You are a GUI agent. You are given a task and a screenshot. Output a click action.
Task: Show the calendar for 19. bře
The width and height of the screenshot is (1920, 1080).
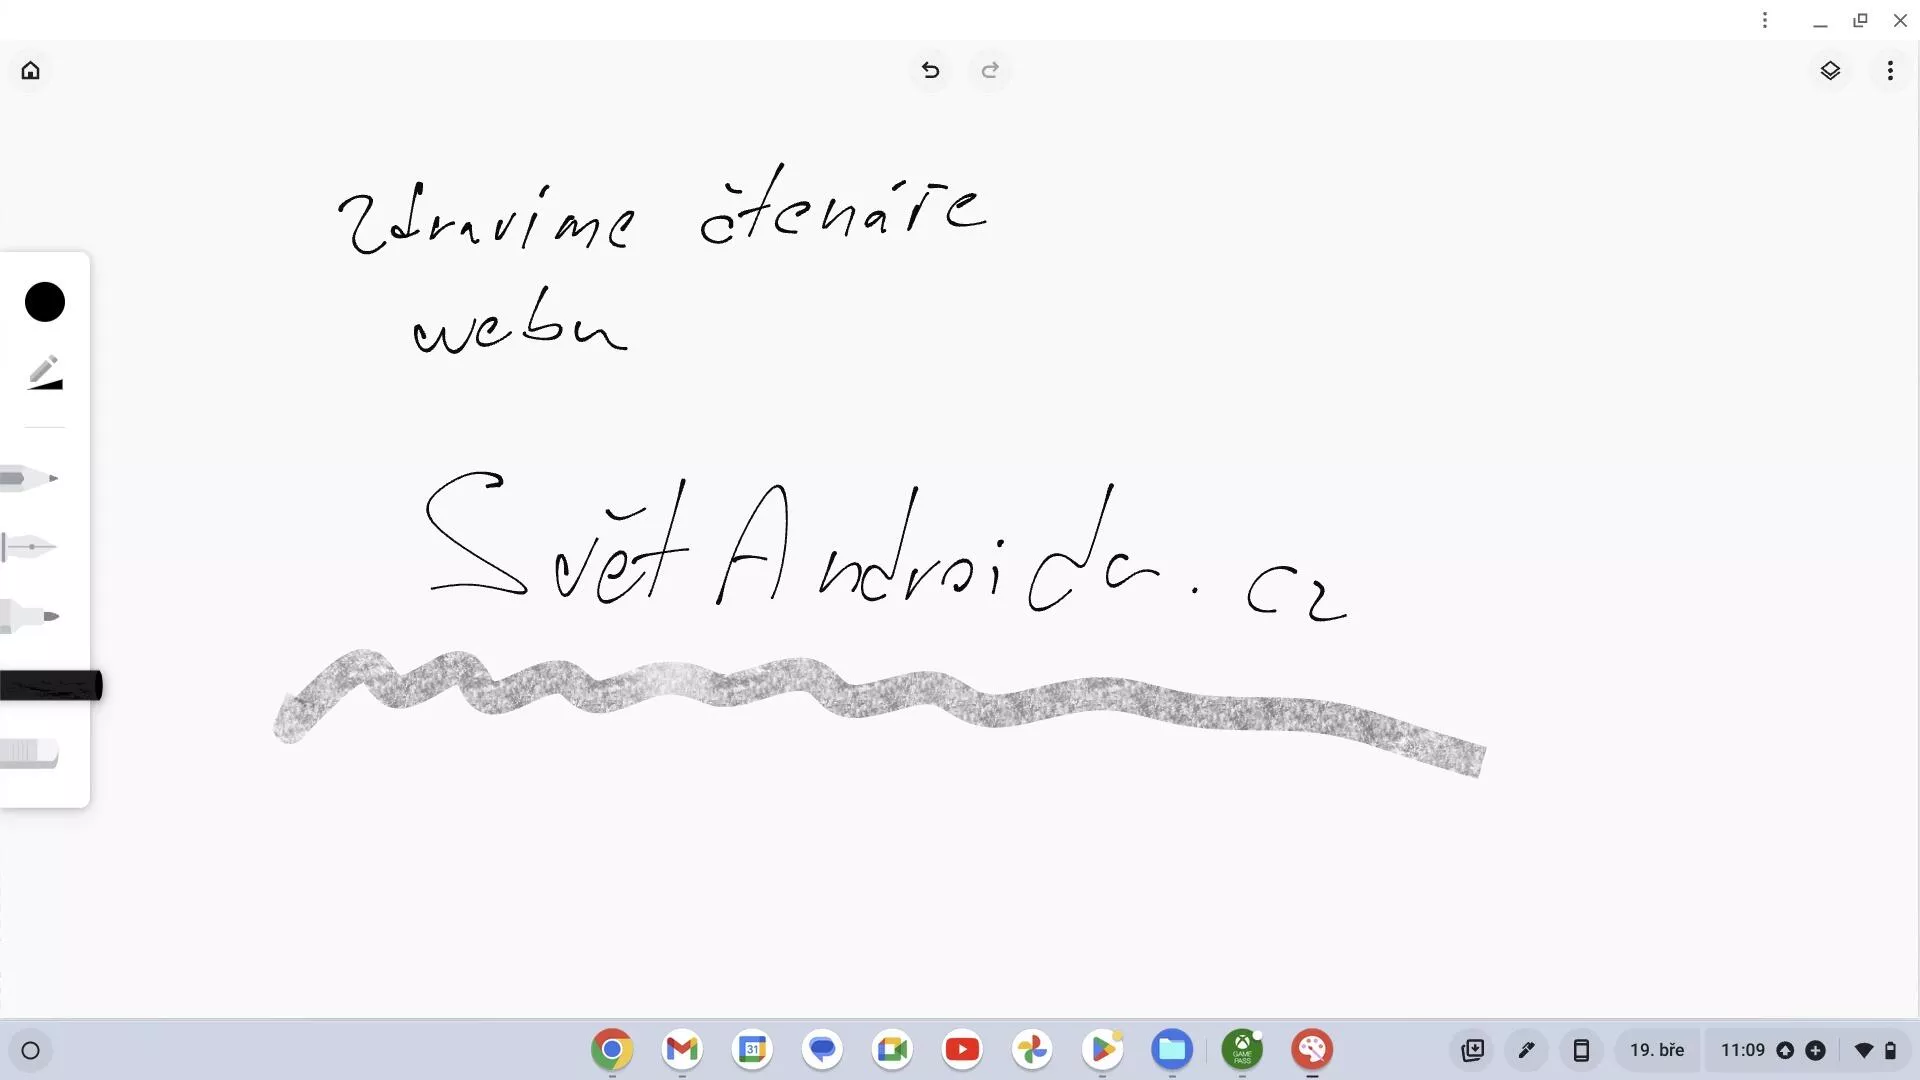point(1657,1050)
